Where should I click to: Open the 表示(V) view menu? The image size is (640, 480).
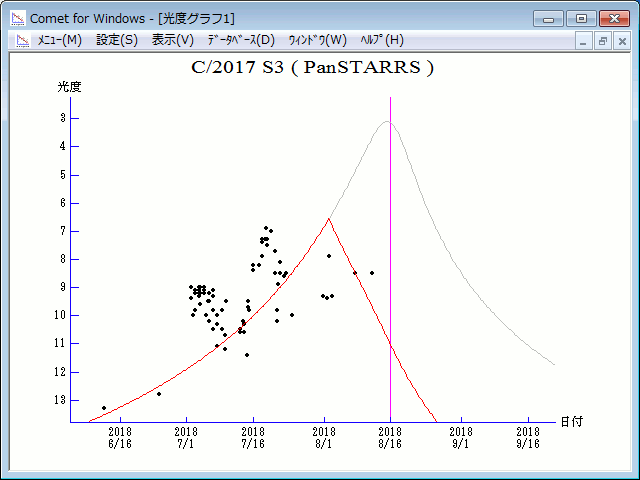coord(173,40)
